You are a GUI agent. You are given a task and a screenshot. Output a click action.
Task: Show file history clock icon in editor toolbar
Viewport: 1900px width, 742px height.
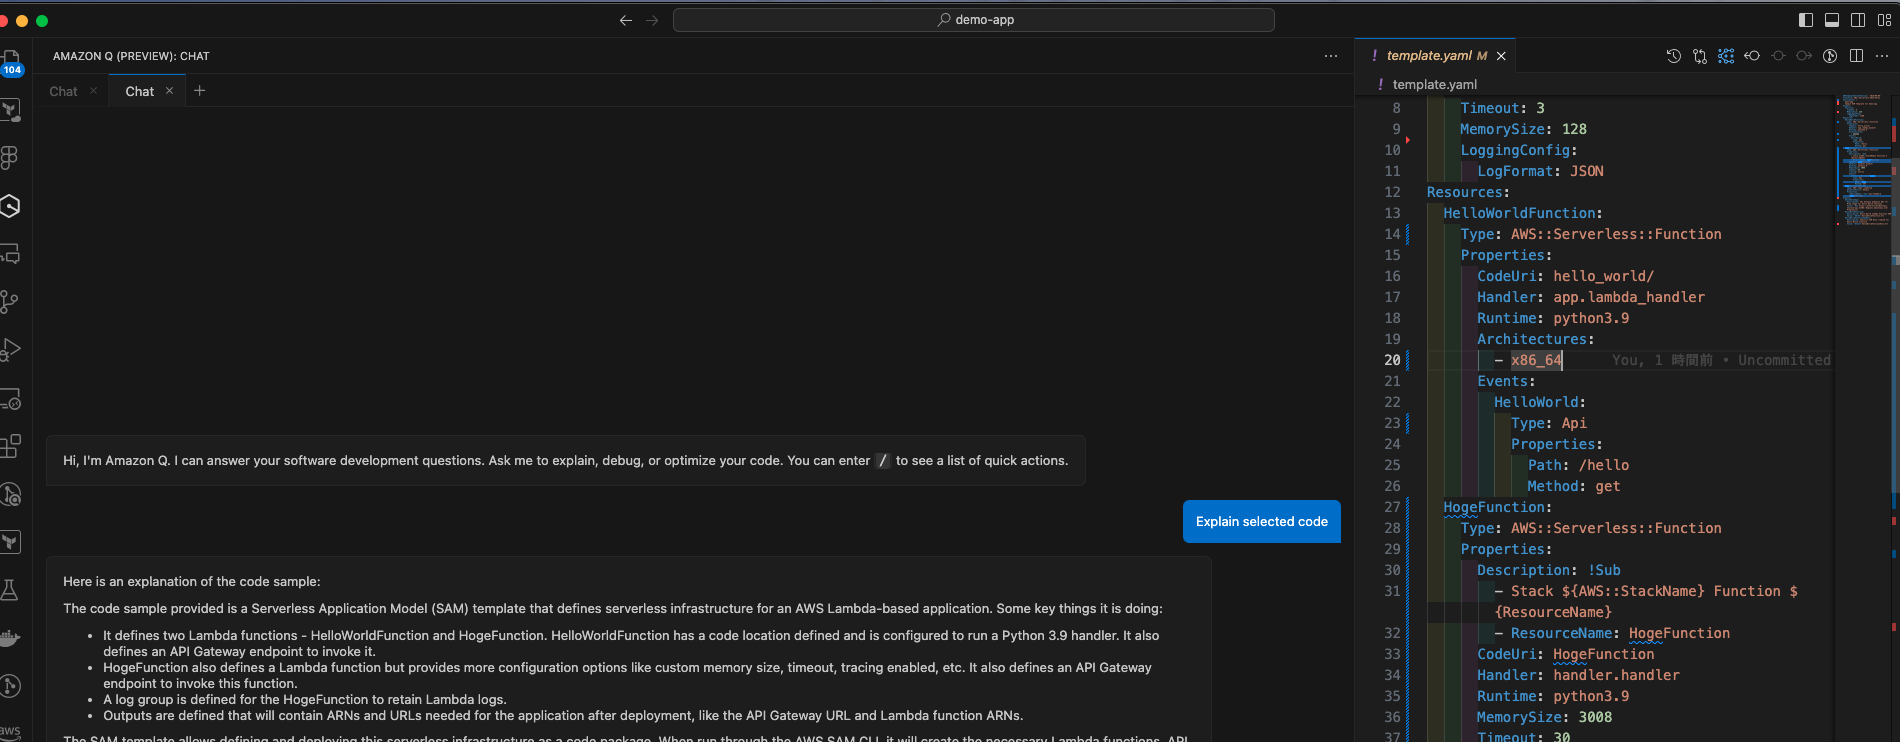(x=1674, y=56)
